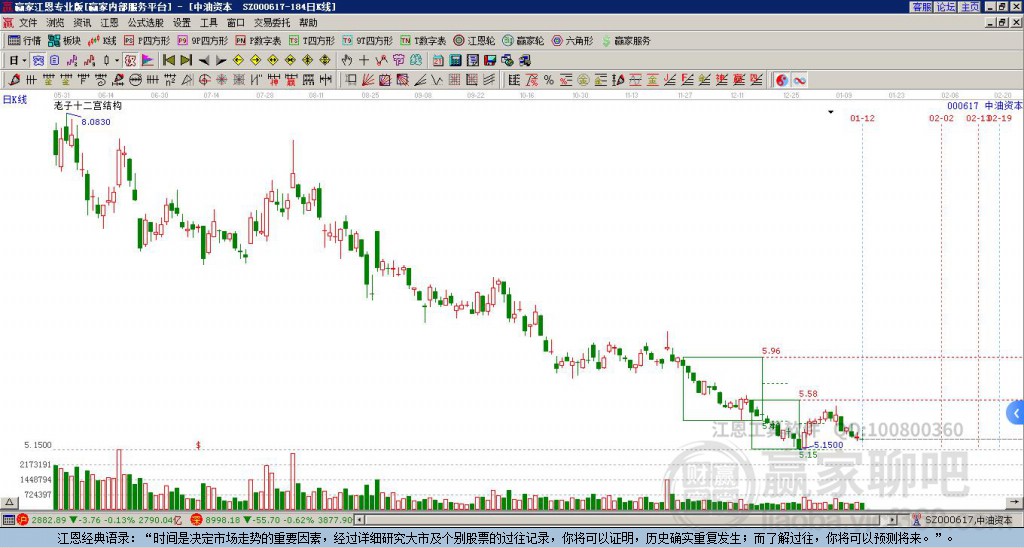Image resolution: width=1024 pixels, height=548 pixels.
Task: Click the 论坛 forum link
Action: click(945, 7)
